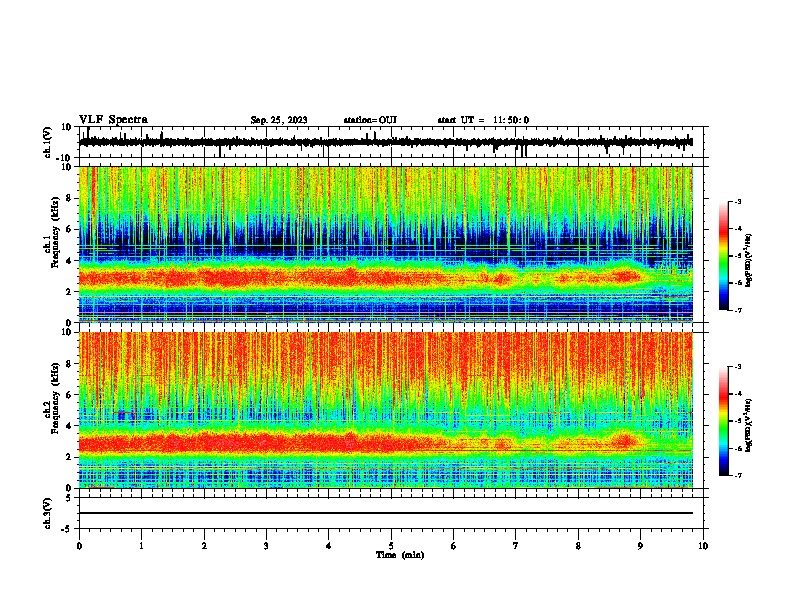Click time axis tick label "7"
Viewport: 792px width, 612px height.
click(516, 546)
